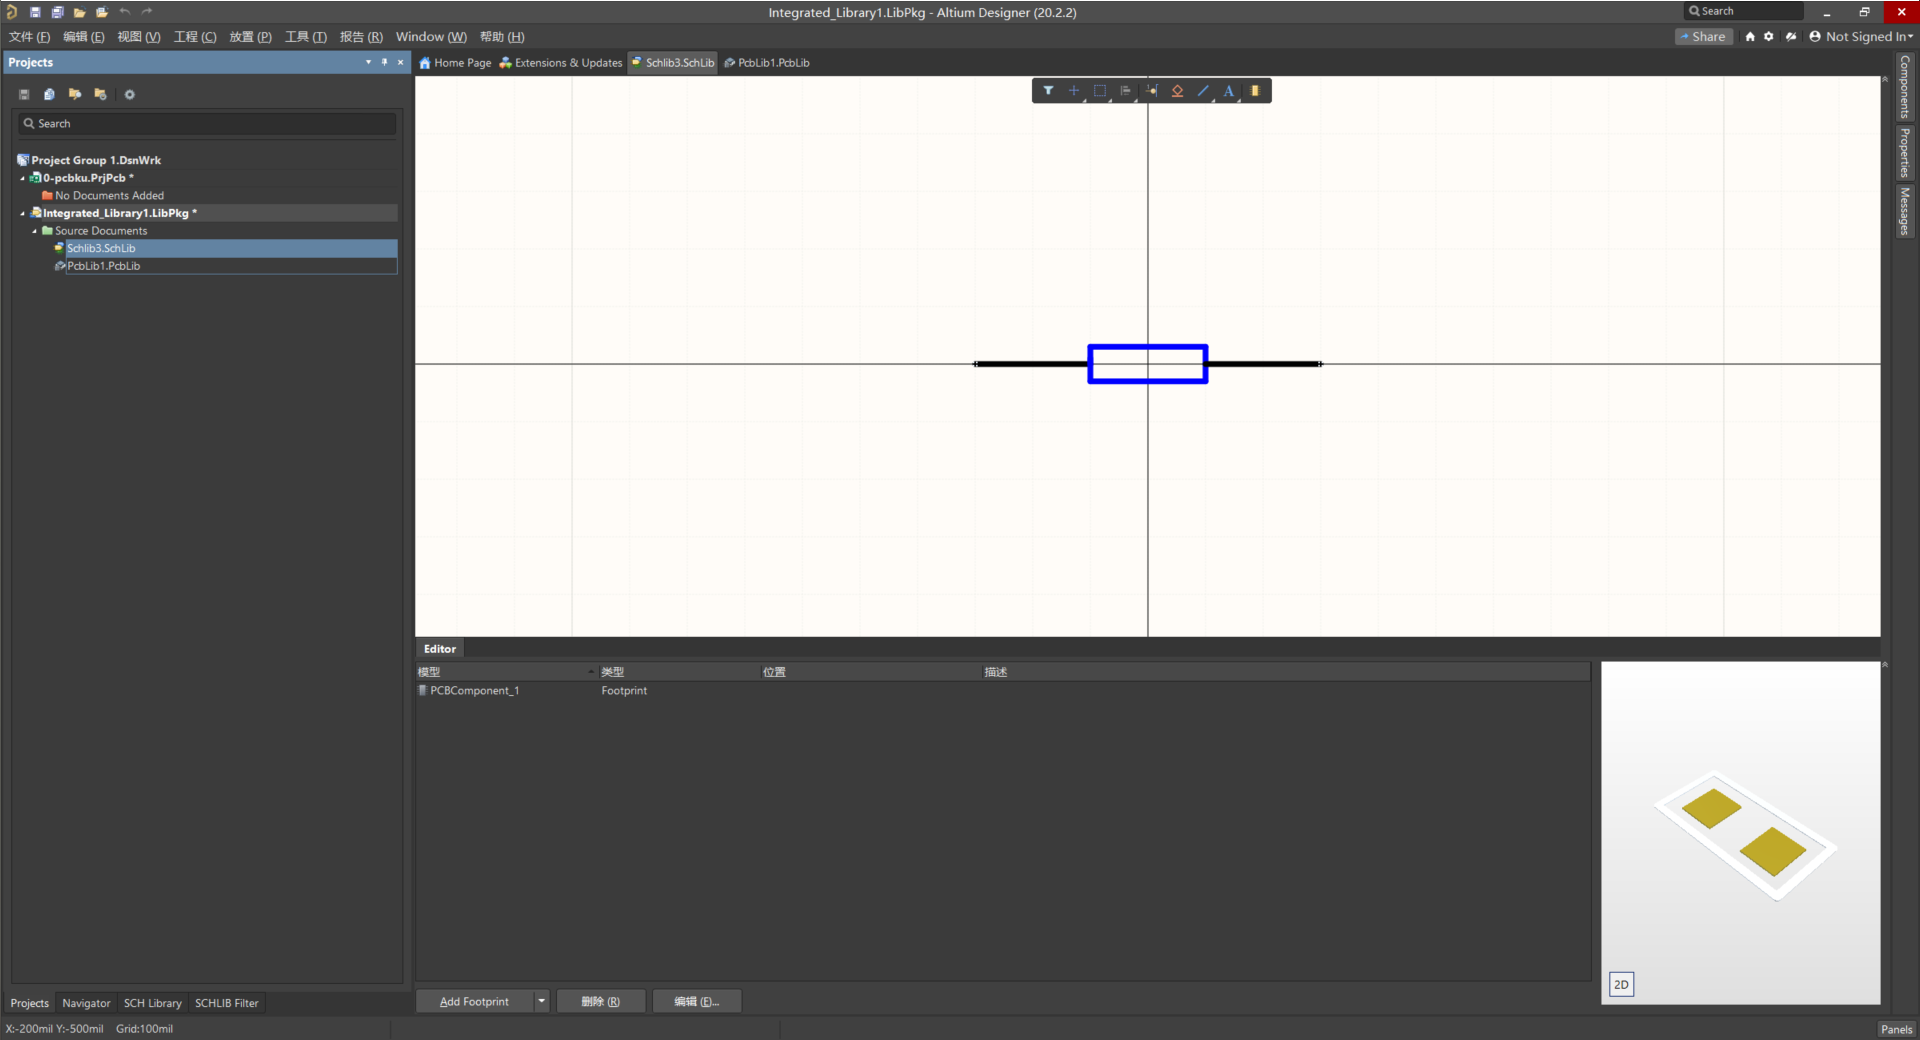This screenshot has height=1040, width=1920.
Task: Click the Altium Designer logo icon
Action: coord(12,12)
